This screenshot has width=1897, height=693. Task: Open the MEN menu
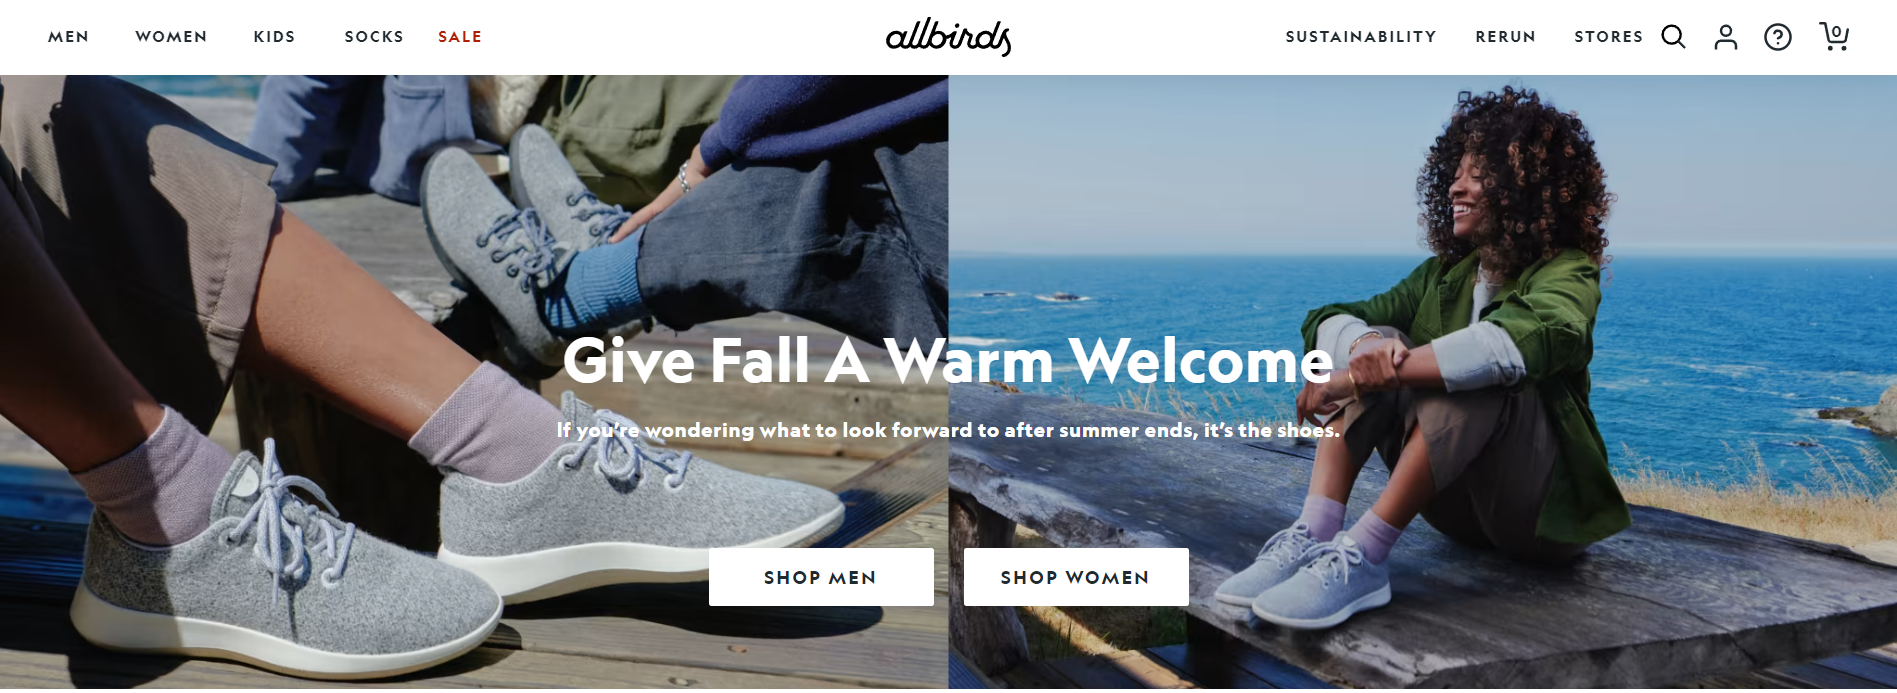tap(69, 37)
